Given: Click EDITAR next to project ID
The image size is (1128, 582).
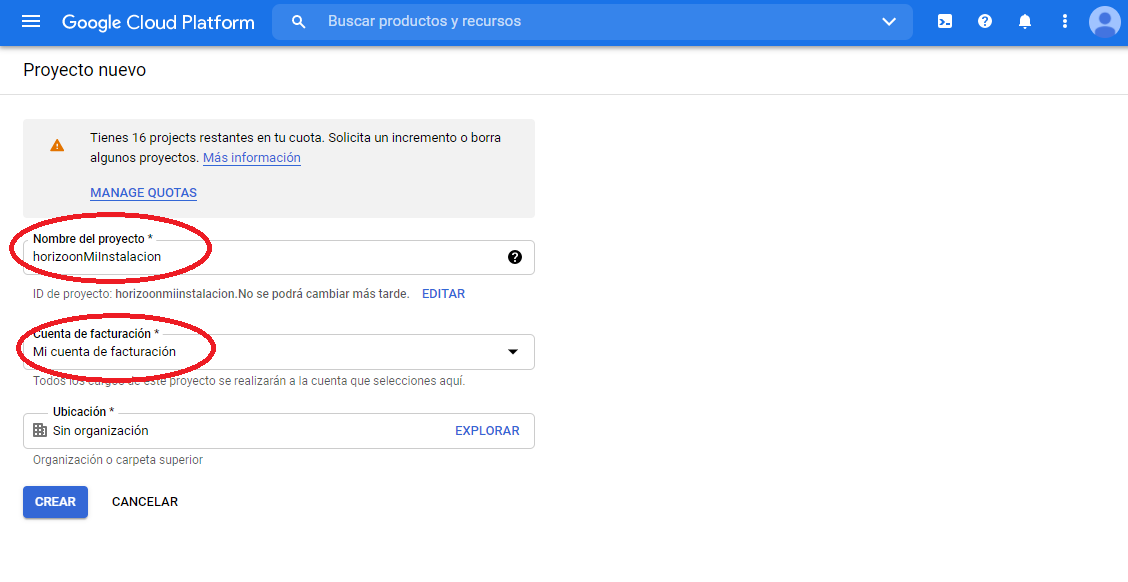Looking at the screenshot, I should click(x=443, y=294).
